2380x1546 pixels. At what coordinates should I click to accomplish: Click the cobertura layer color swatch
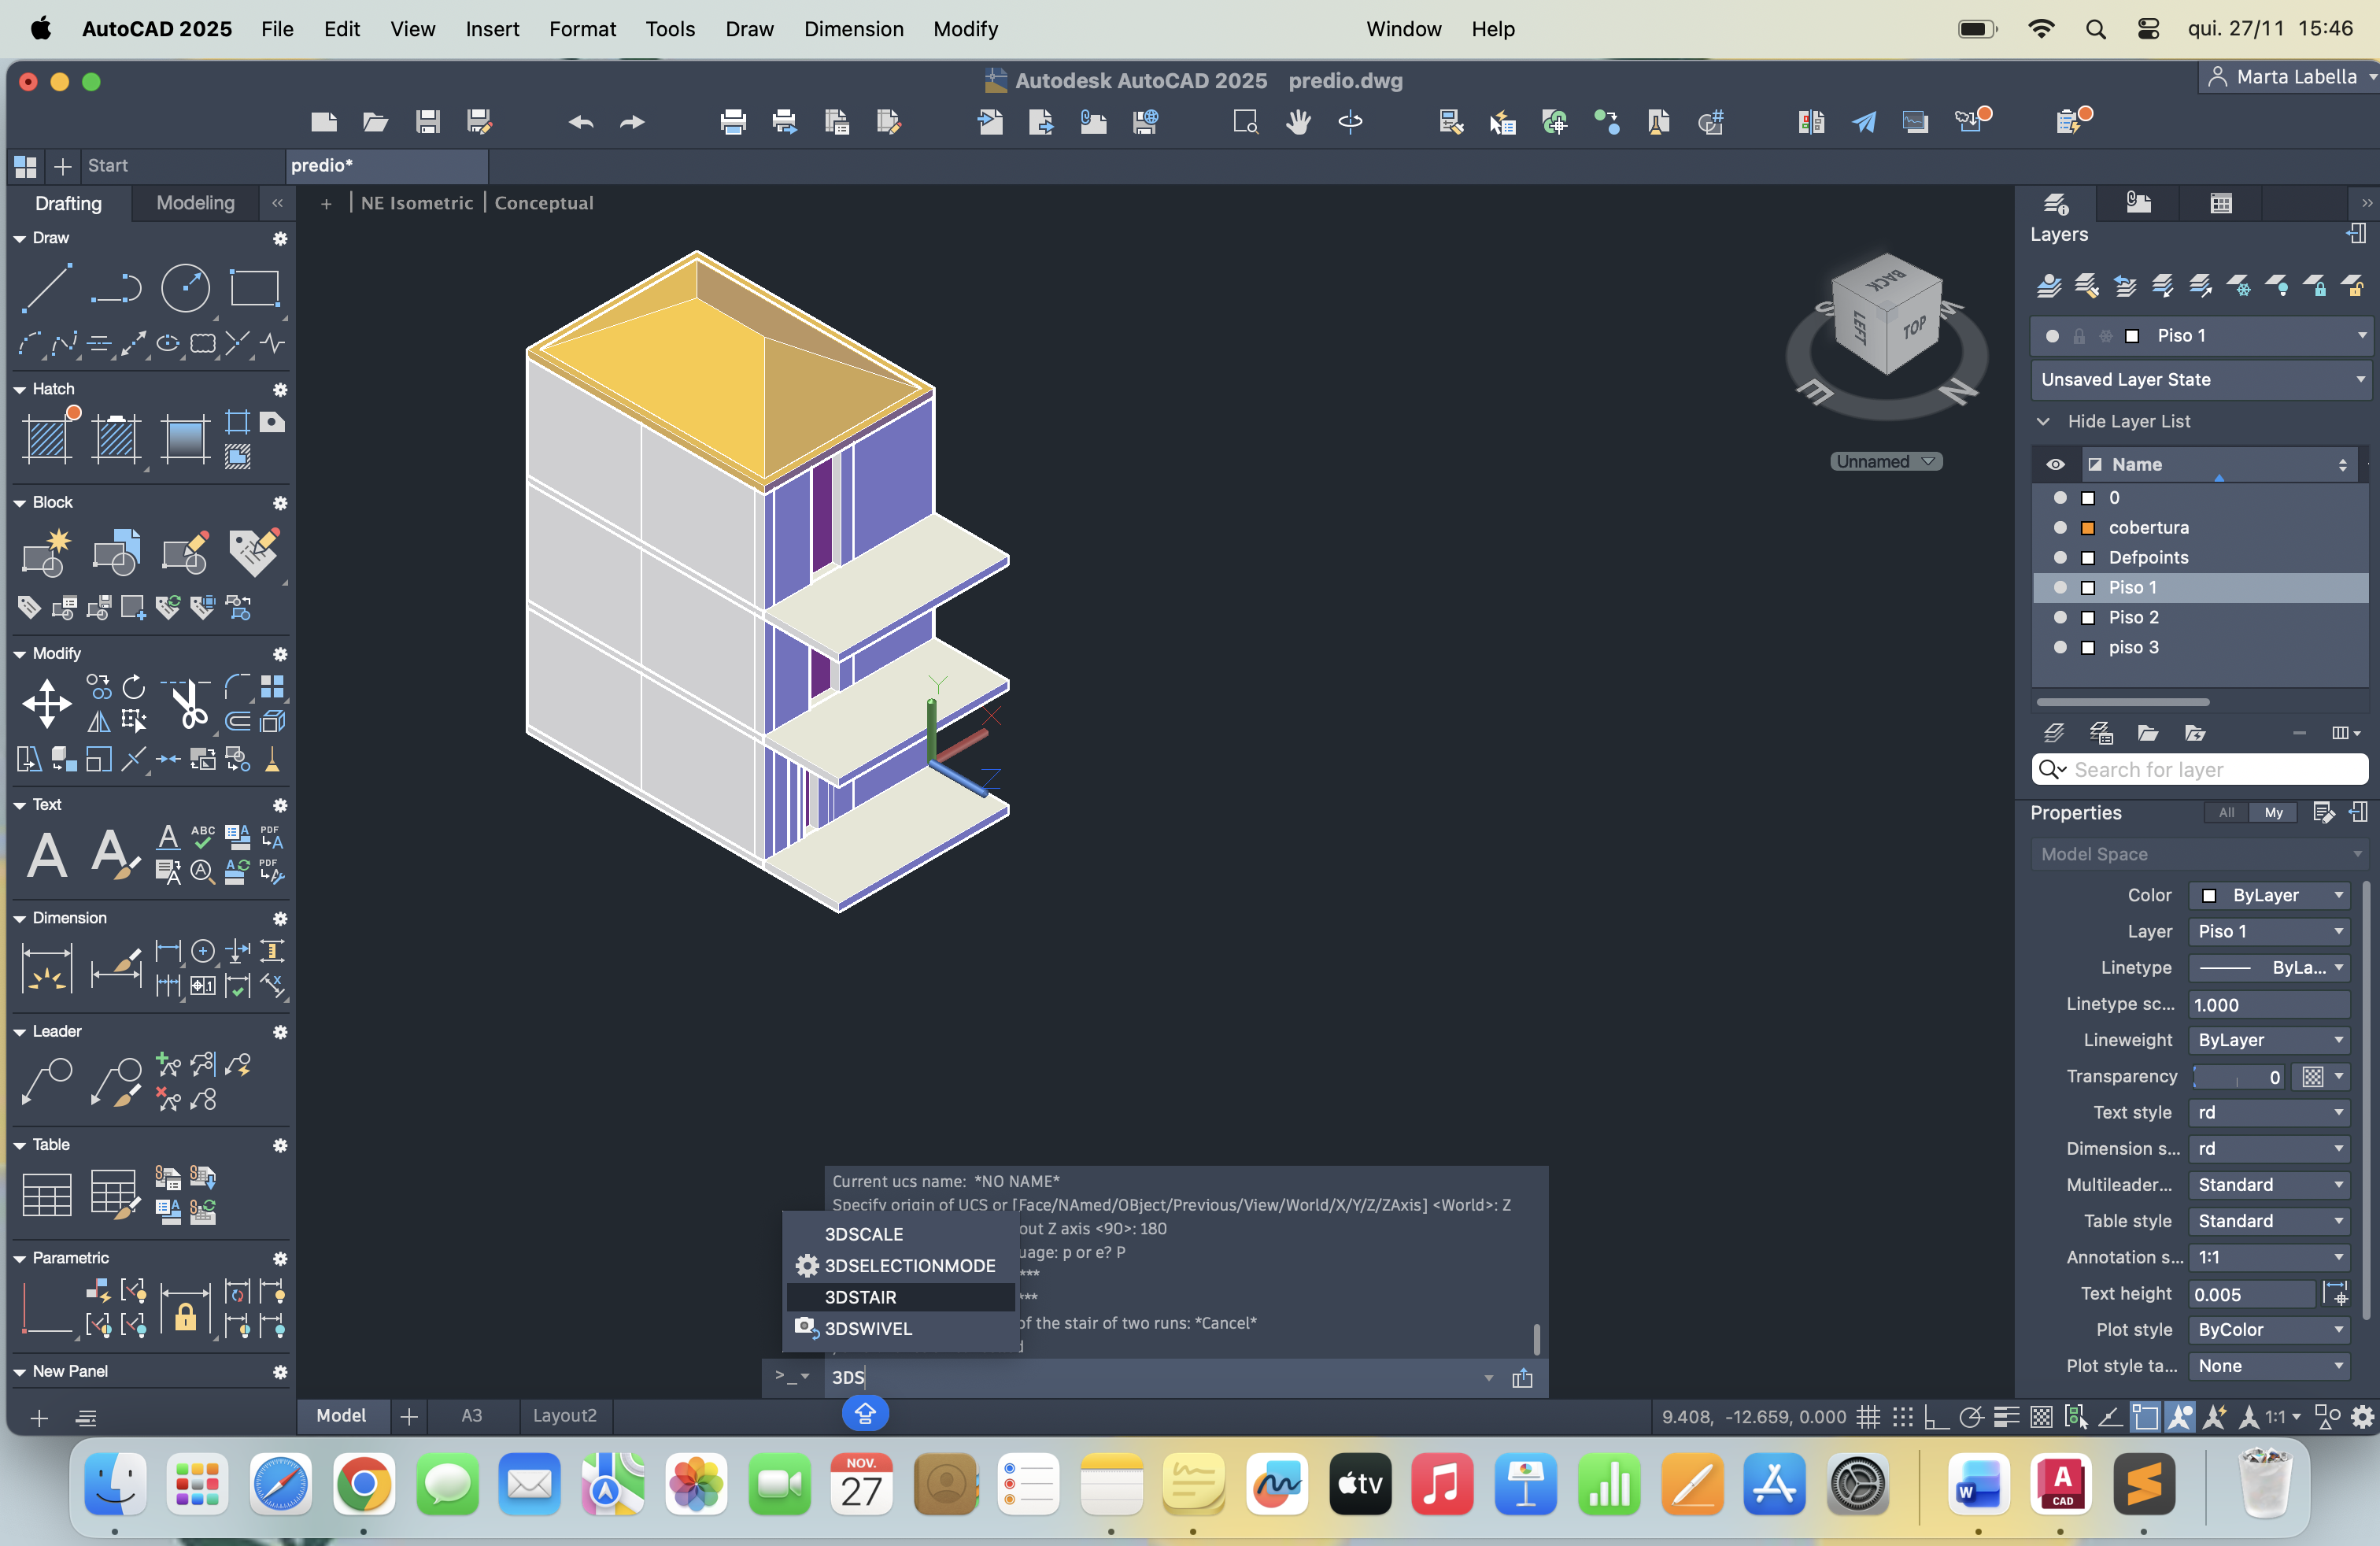(2088, 527)
